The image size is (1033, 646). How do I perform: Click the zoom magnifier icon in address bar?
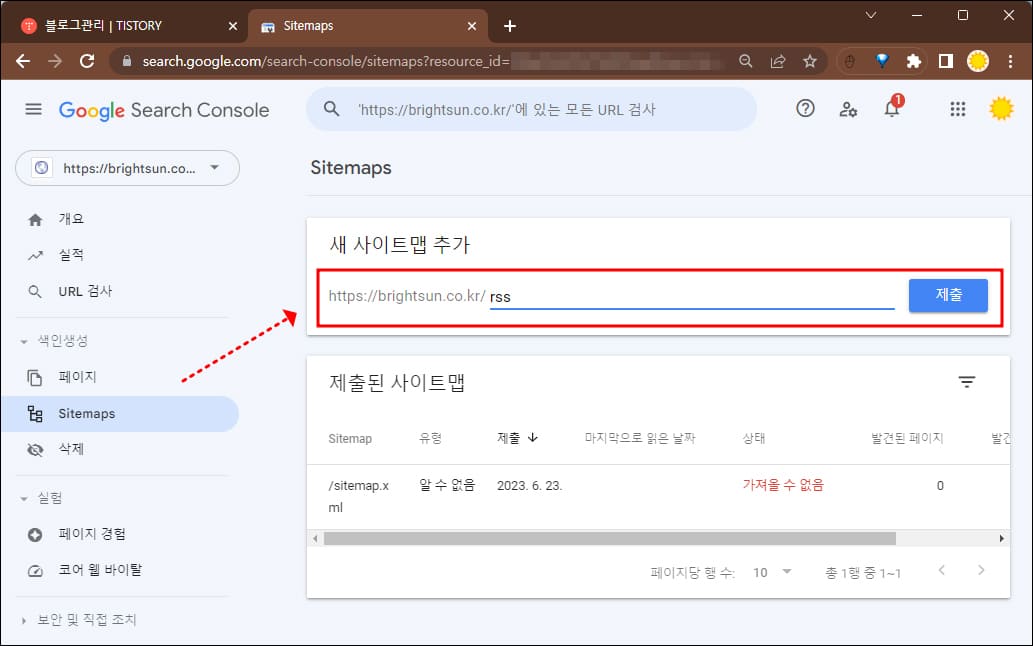(x=746, y=61)
